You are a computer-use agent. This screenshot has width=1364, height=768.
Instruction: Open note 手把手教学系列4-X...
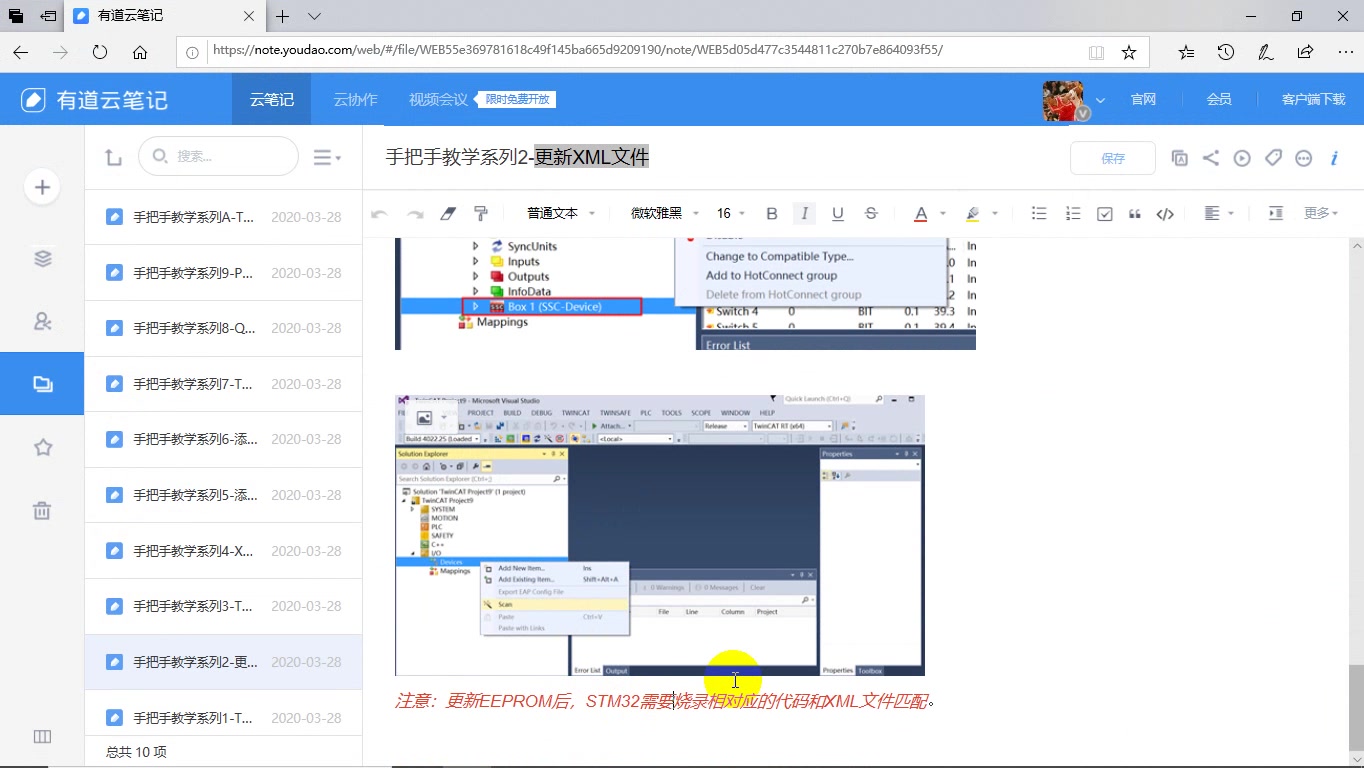point(223,550)
